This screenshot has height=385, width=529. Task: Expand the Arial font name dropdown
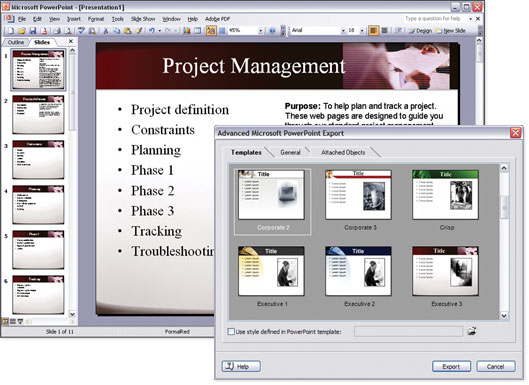coord(343,31)
